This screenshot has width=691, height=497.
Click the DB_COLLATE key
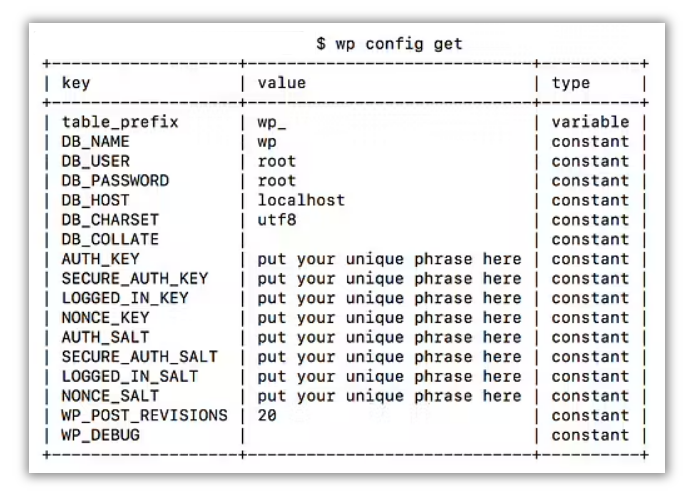coord(110,239)
